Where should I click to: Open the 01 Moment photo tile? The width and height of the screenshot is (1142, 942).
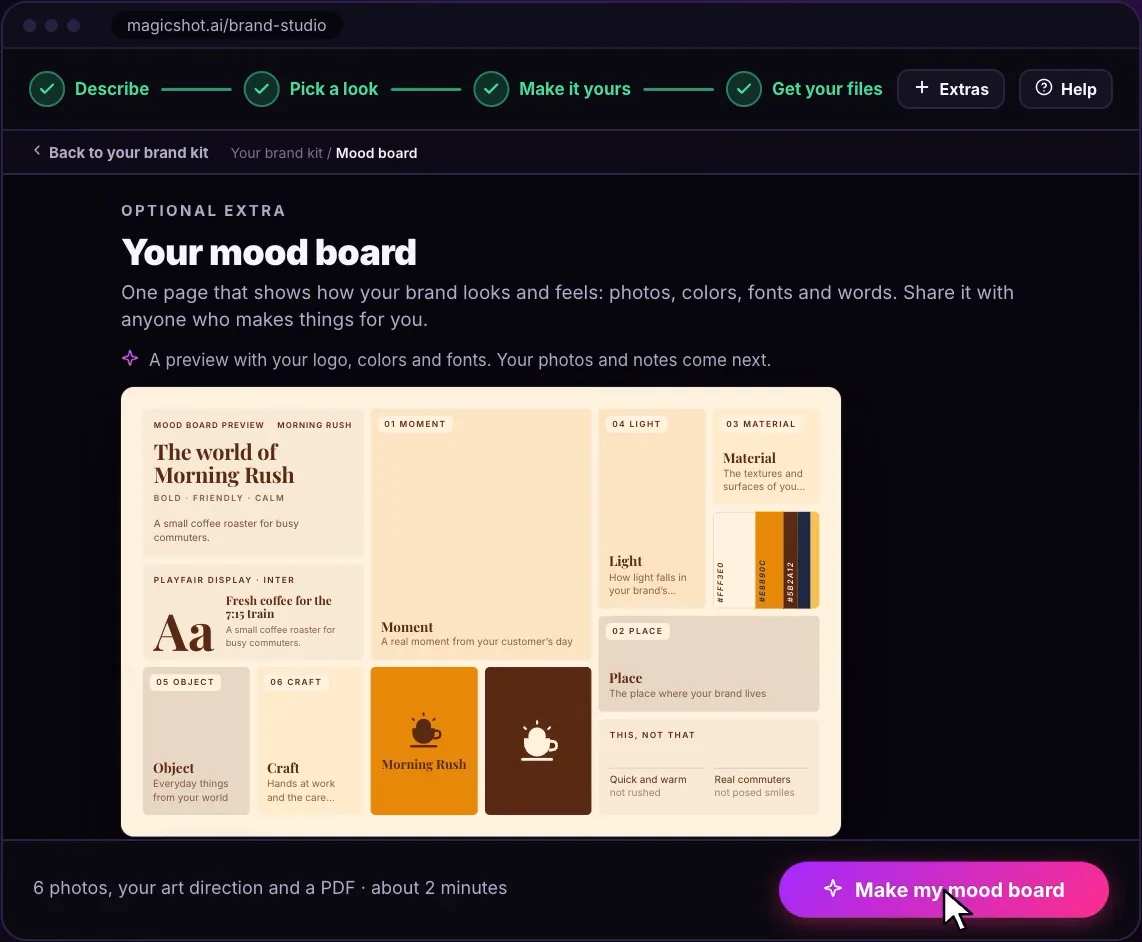pos(481,534)
